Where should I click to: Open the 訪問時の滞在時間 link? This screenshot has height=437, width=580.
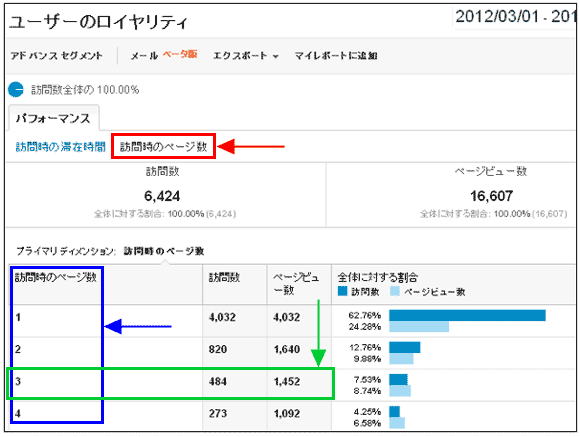click(61, 147)
